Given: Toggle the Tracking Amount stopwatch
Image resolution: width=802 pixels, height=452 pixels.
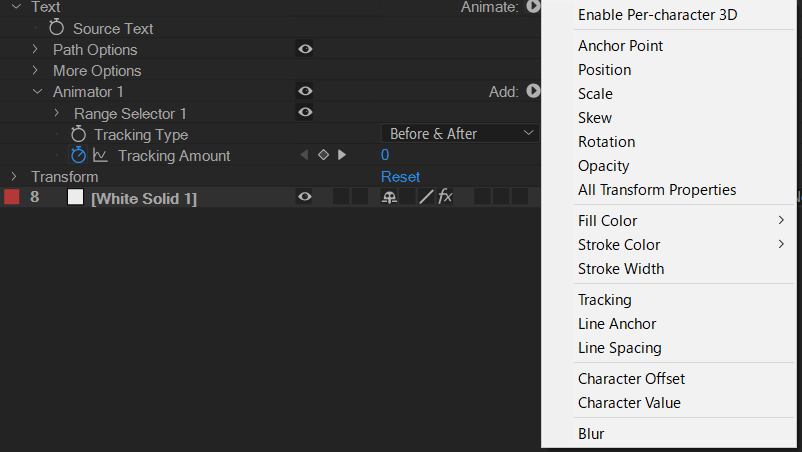Looking at the screenshot, I should (x=79, y=155).
